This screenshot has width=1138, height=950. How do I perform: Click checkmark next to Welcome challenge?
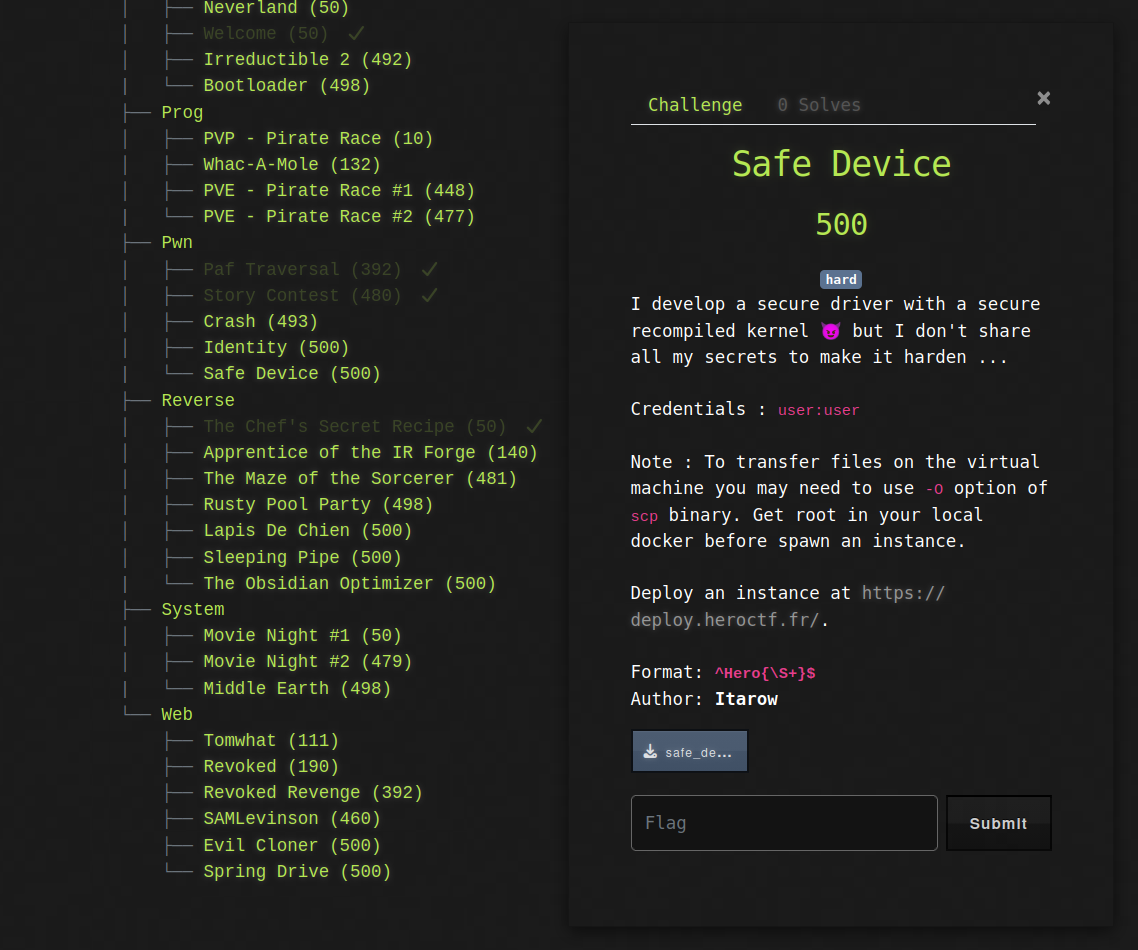click(x=356, y=33)
